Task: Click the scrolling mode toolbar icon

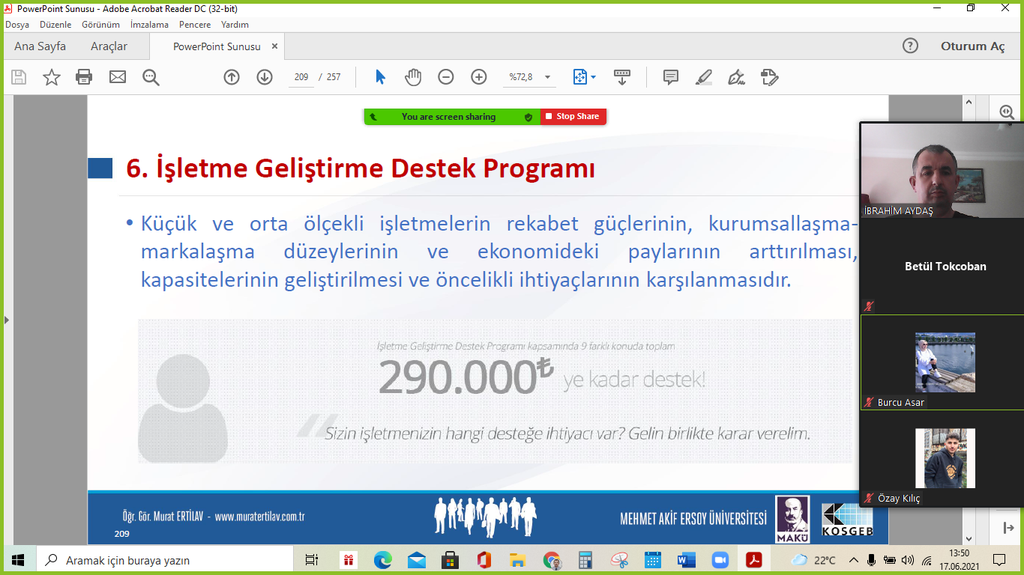Action: [x=622, y=77]
